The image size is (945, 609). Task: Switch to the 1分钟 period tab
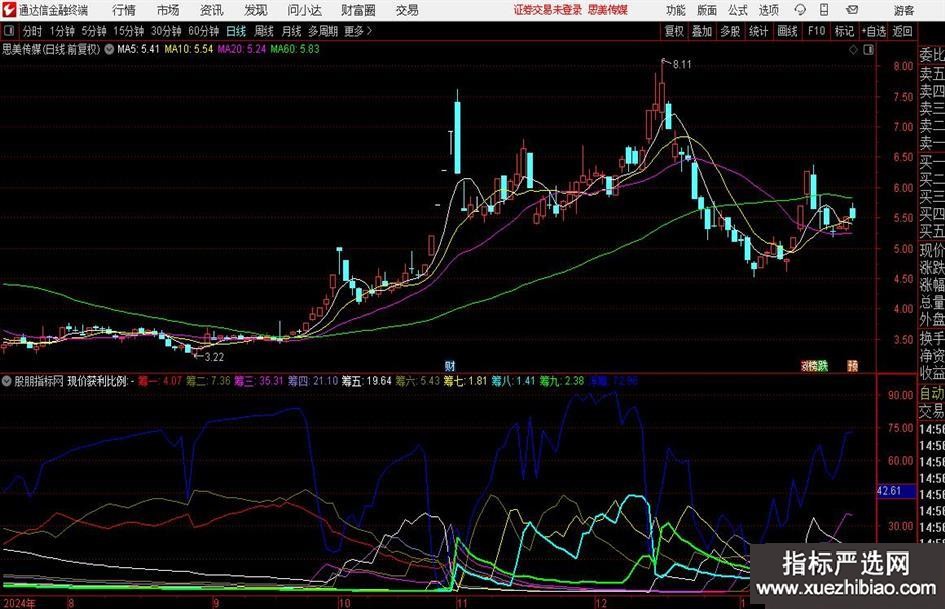click(x=62, y=31)
